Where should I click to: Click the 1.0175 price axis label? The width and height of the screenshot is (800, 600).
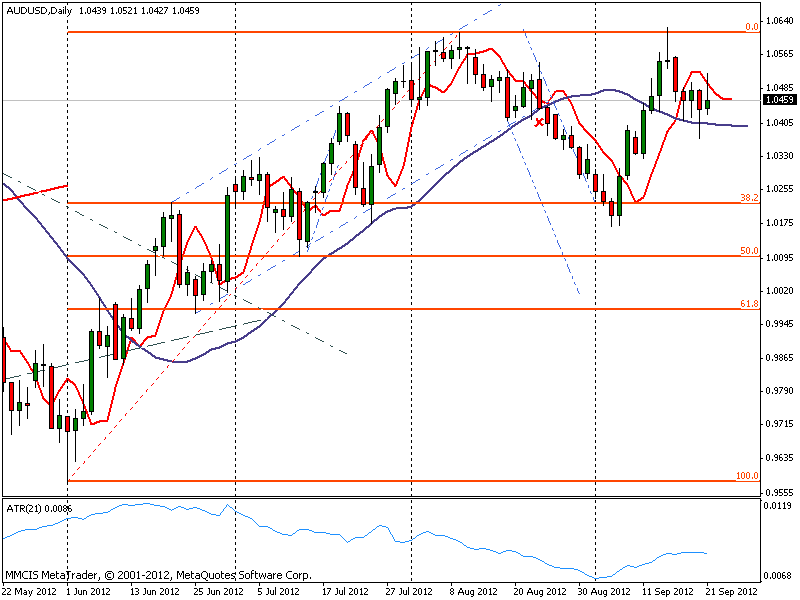780,223
